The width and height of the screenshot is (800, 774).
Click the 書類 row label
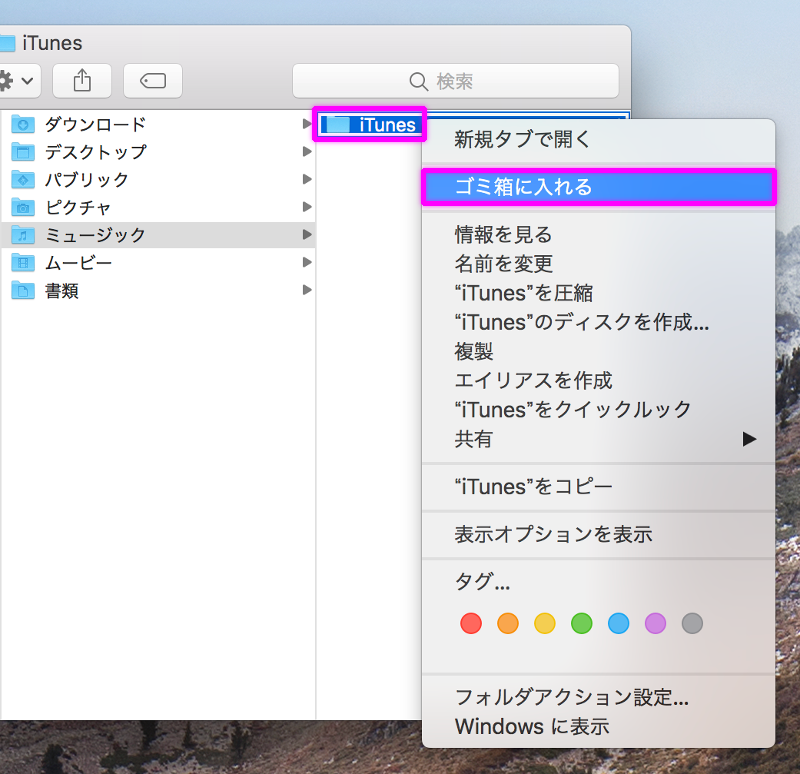(x=62, y=290)
